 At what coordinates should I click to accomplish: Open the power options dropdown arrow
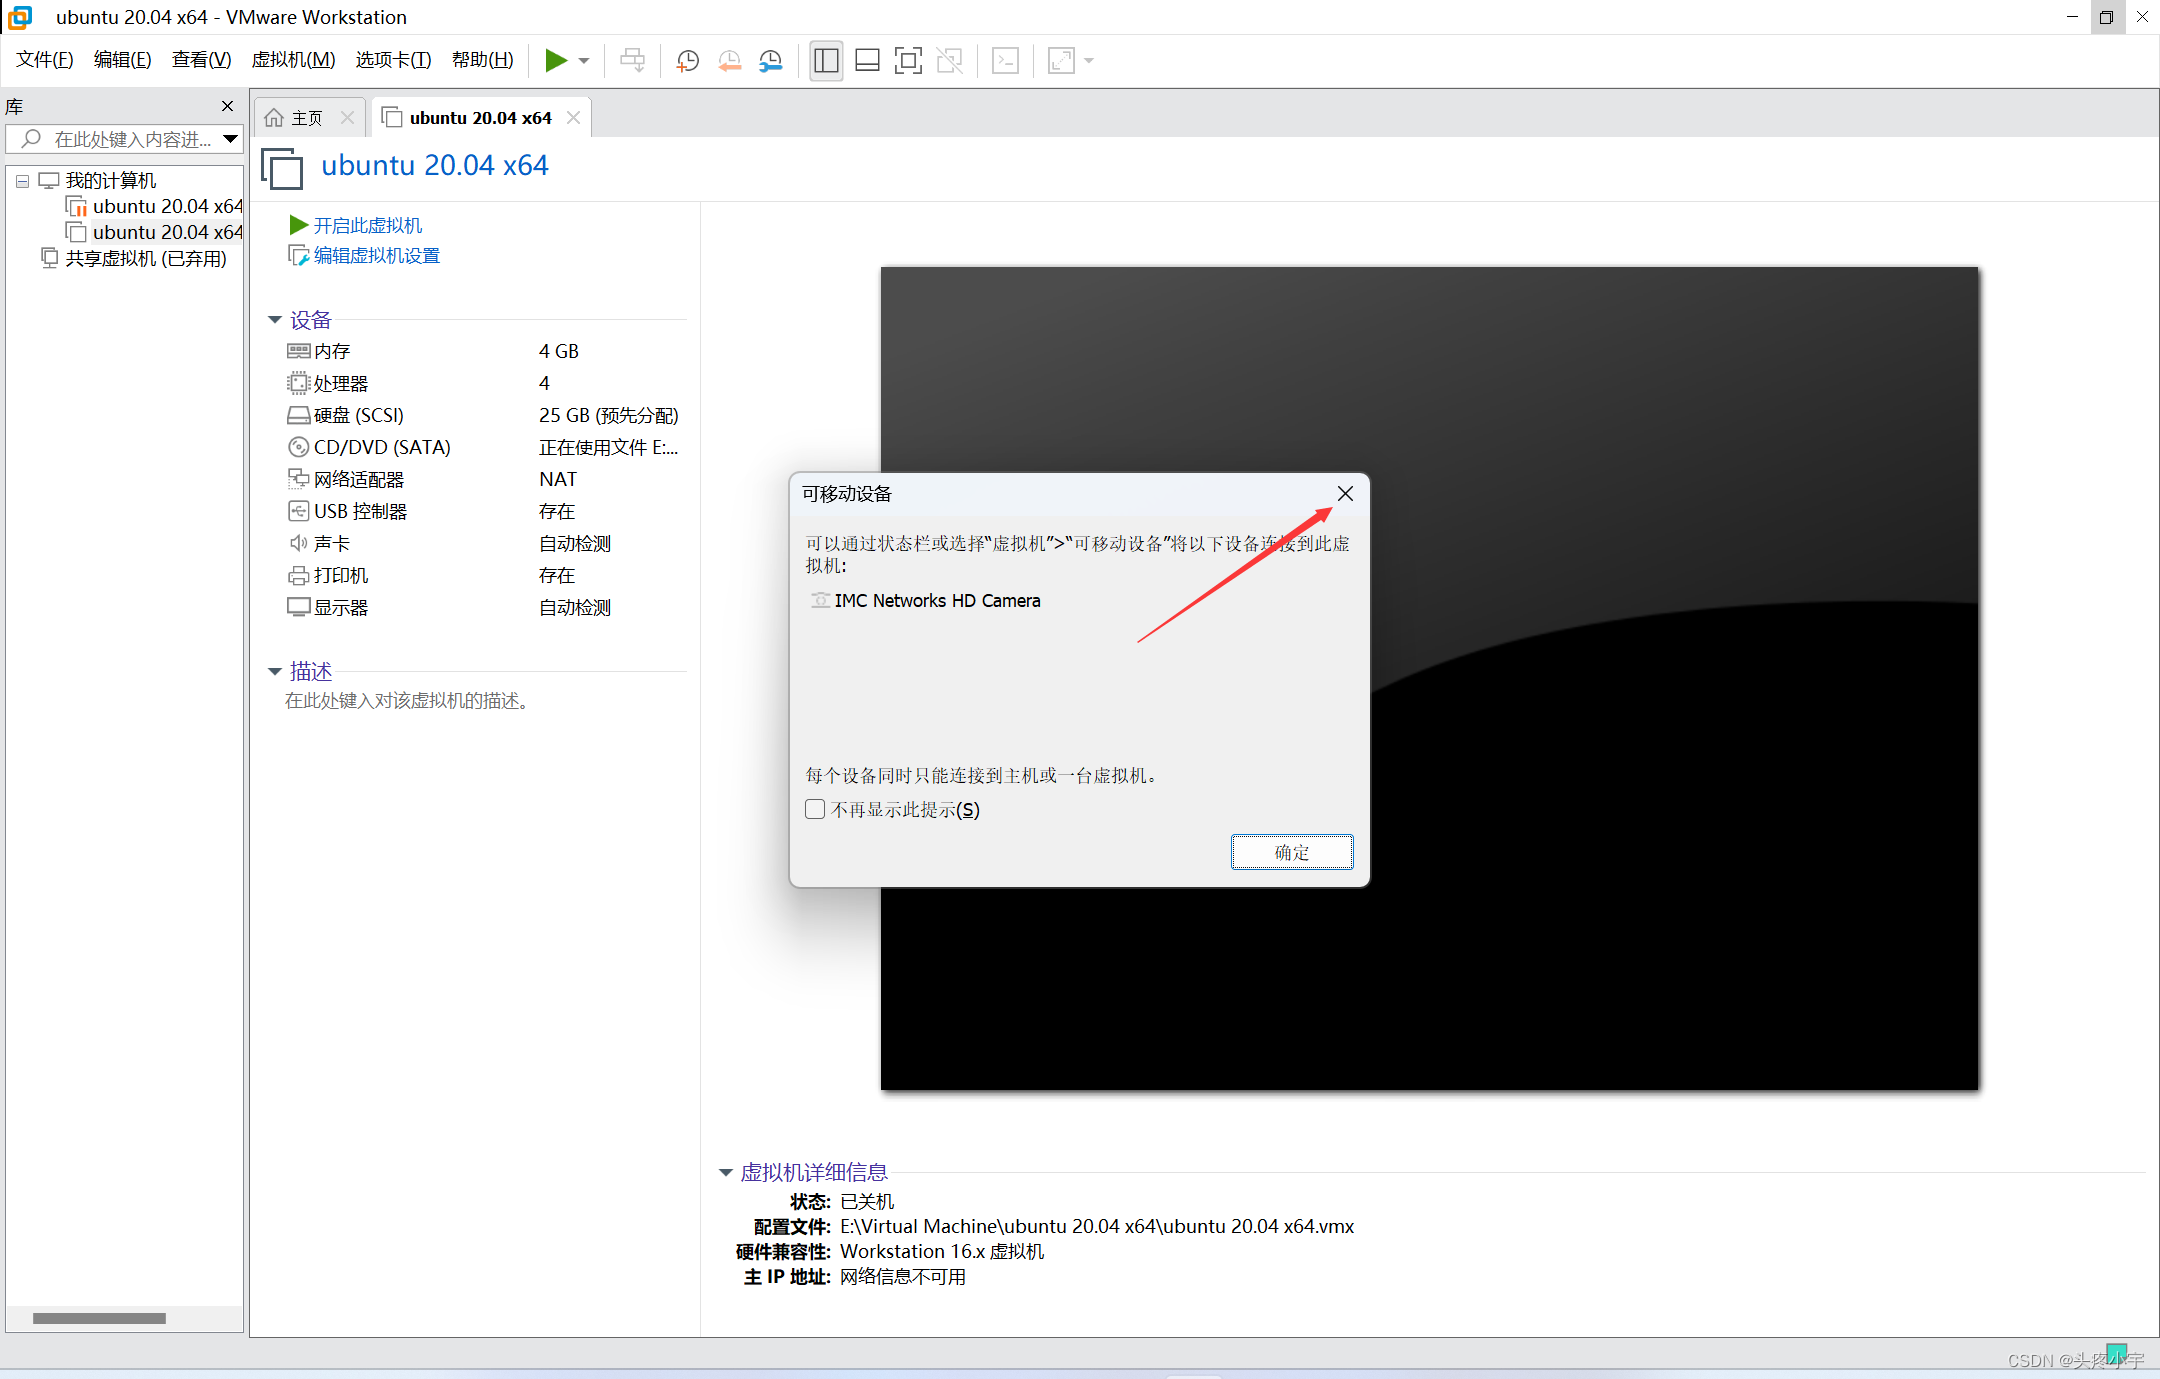tap(584, 61)
